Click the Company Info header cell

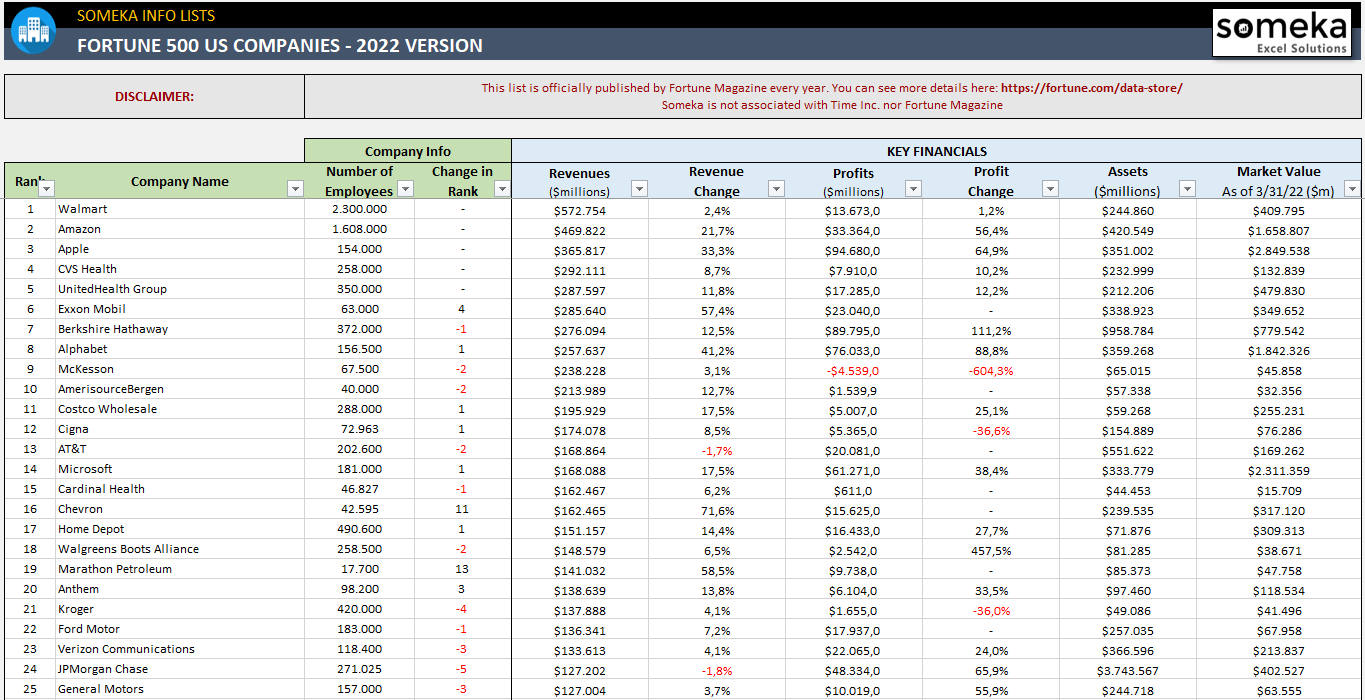407,151
